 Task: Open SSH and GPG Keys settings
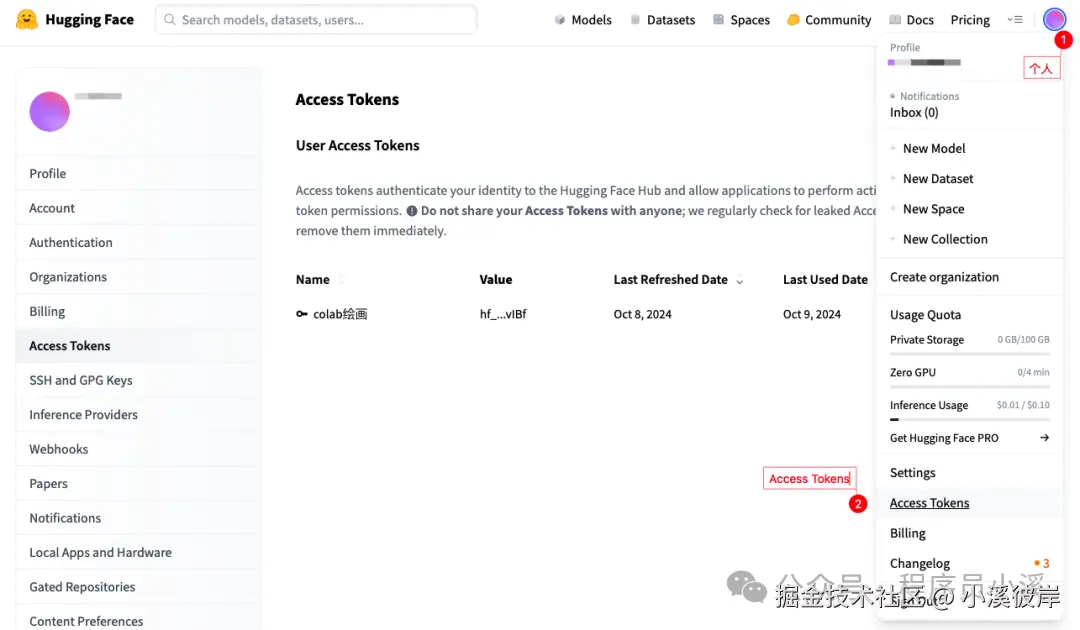point(81,380)
